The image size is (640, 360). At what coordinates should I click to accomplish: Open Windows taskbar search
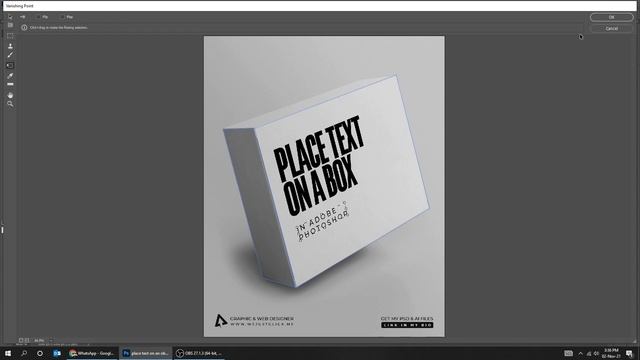pyautogui.click(x=24, y=353)
